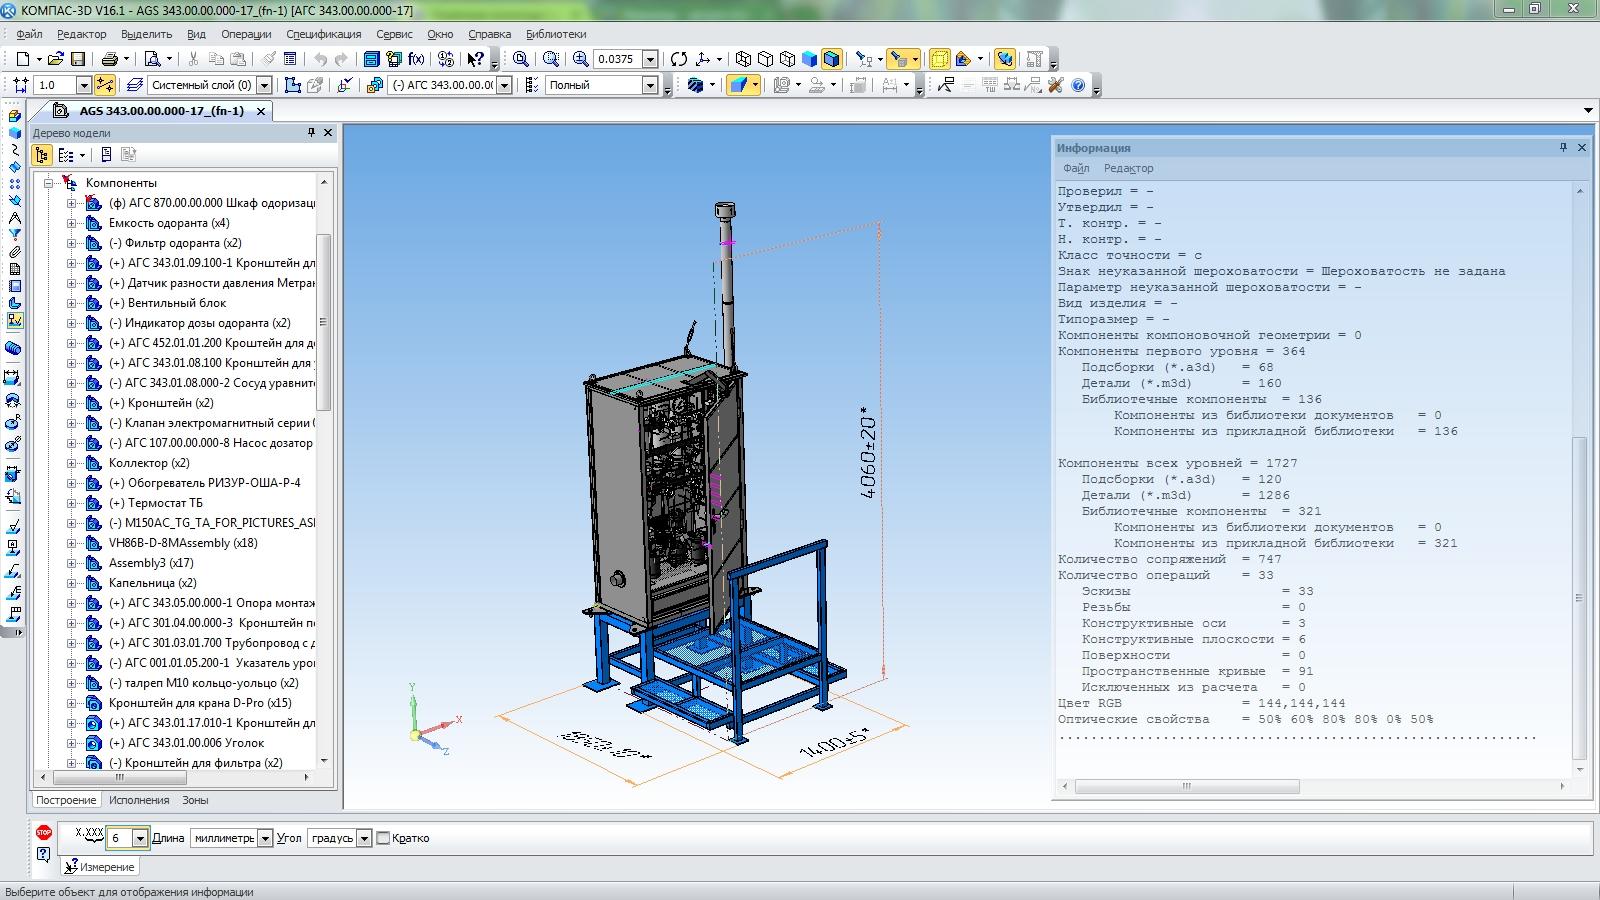
Task: Click the Open file folder icon
Action: [x=56, y=59]
